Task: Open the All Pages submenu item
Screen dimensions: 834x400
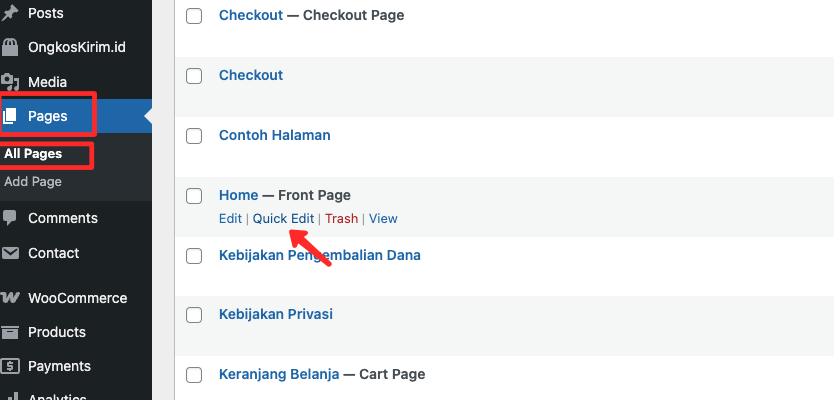Action: point(33,154)
